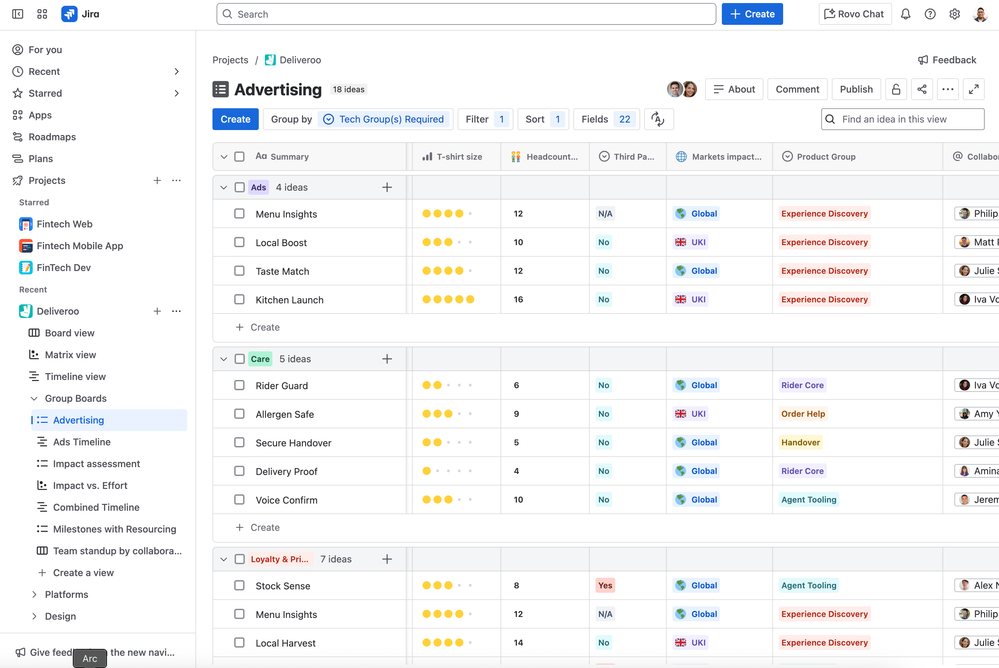This screenshot has width=999, height=668.
Task: Open the app switcher grid icon
Action: click(42, 14)
